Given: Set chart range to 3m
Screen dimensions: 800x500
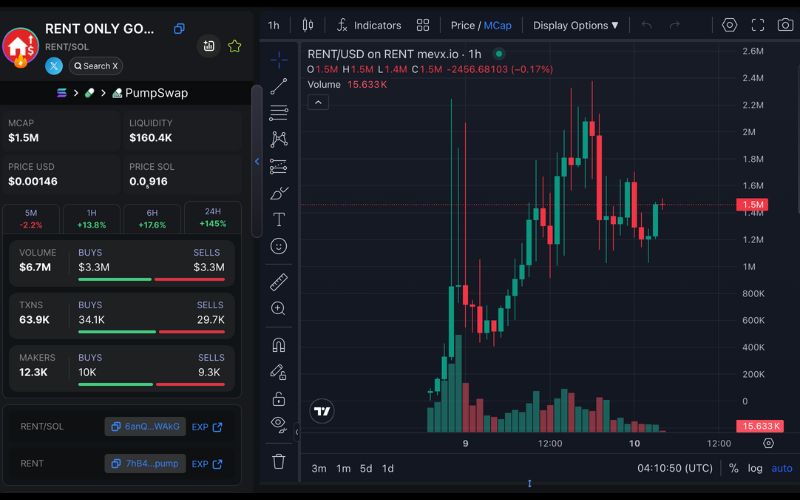Looking at the screenshot, I should pos(319,468).
